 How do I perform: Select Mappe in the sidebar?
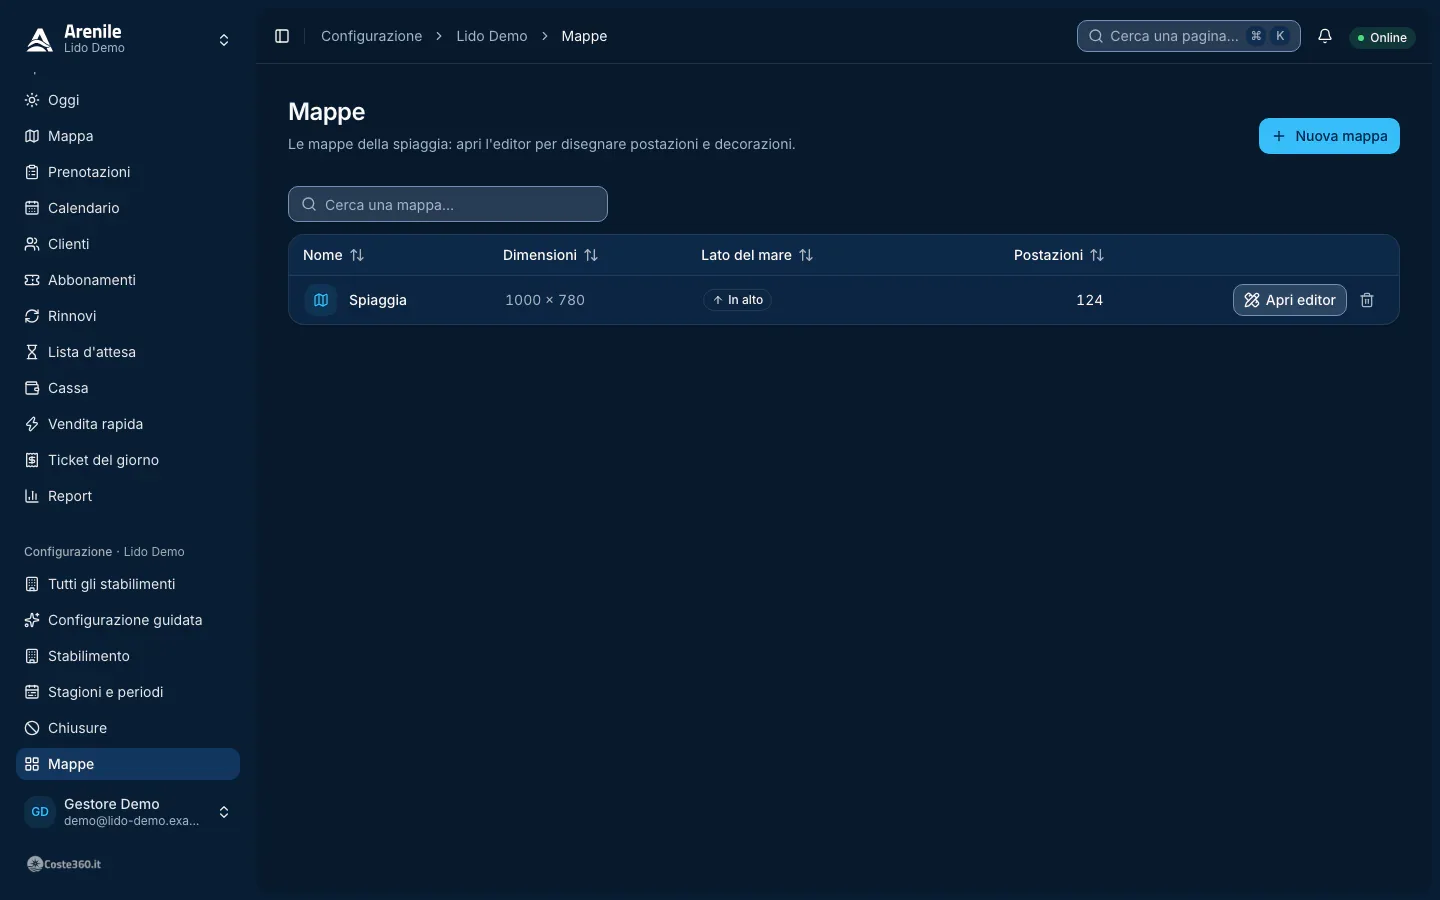128,764
